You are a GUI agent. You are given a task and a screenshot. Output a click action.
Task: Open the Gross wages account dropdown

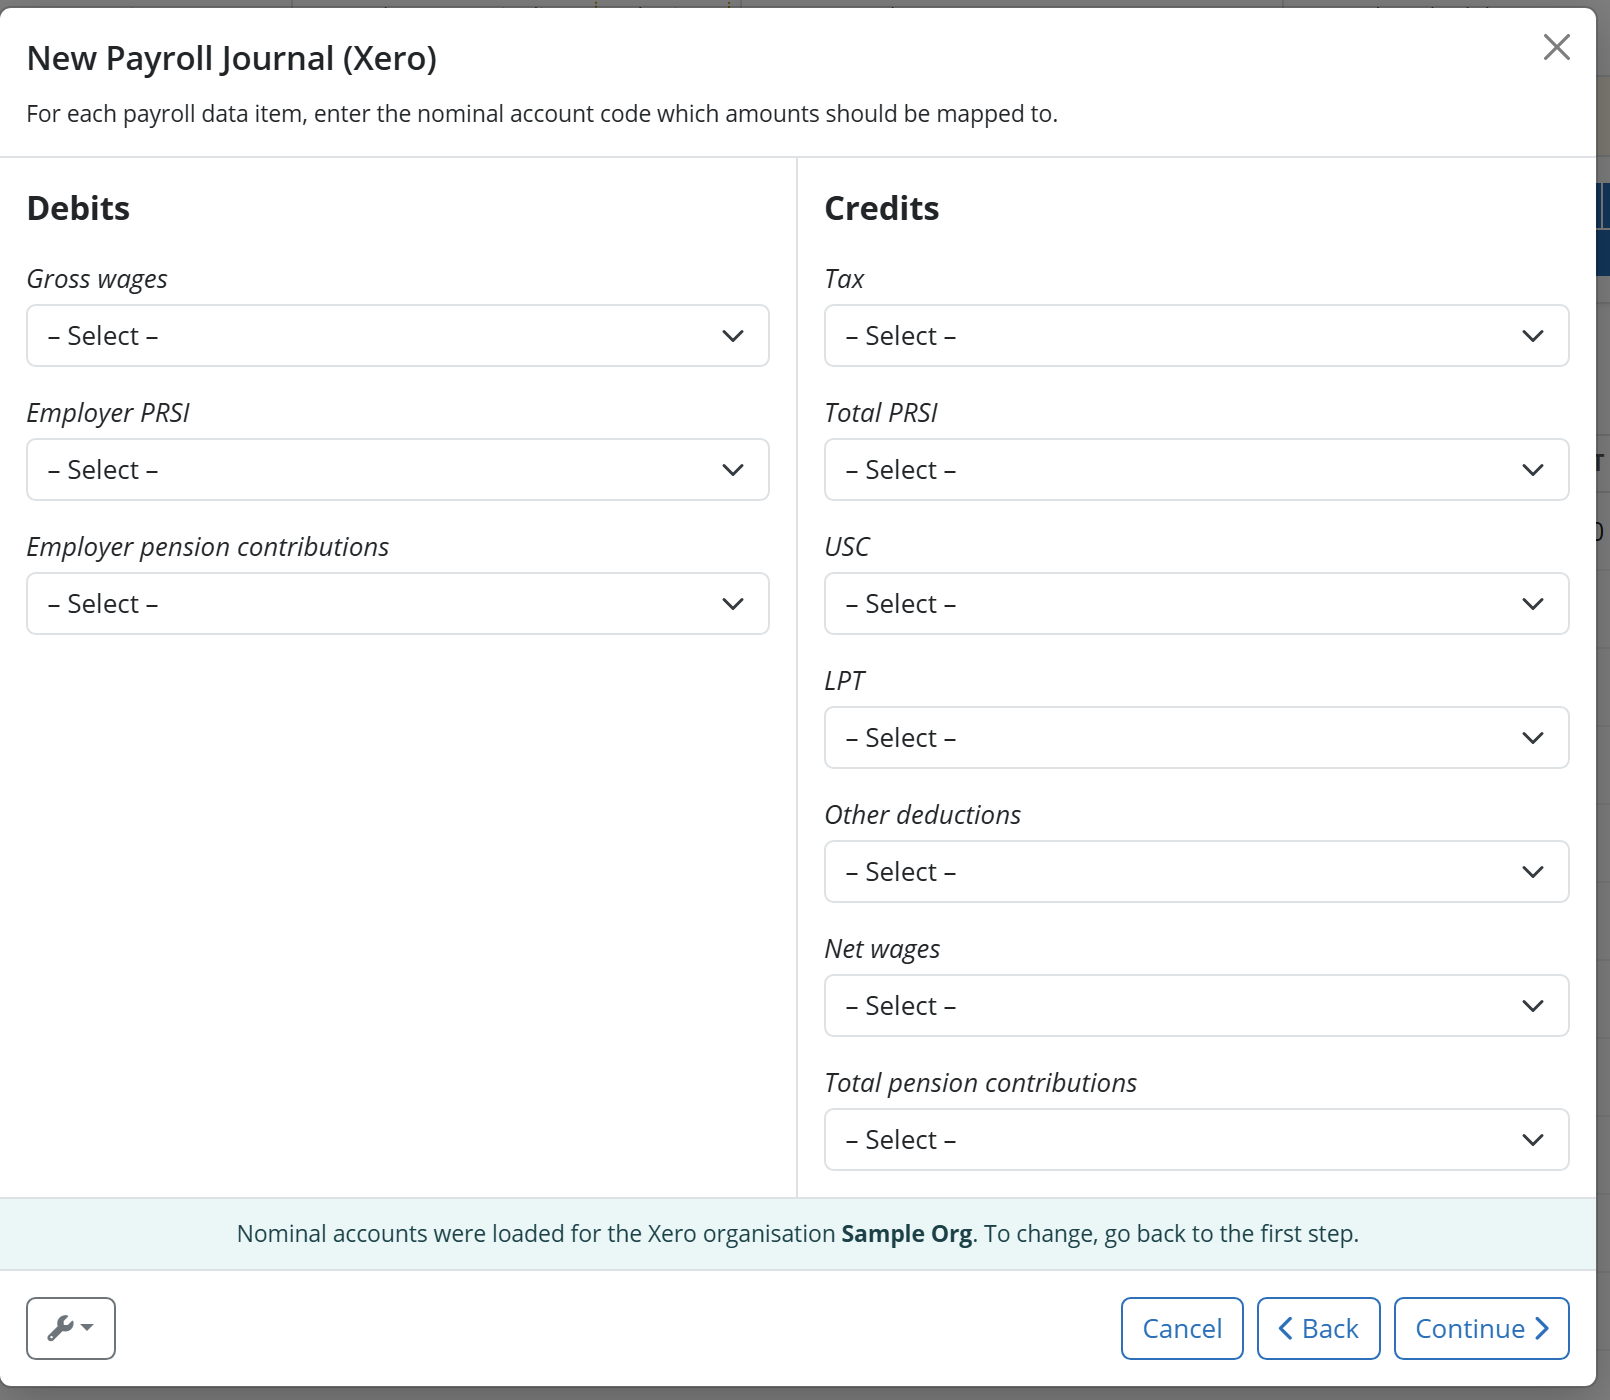(397, 336)
